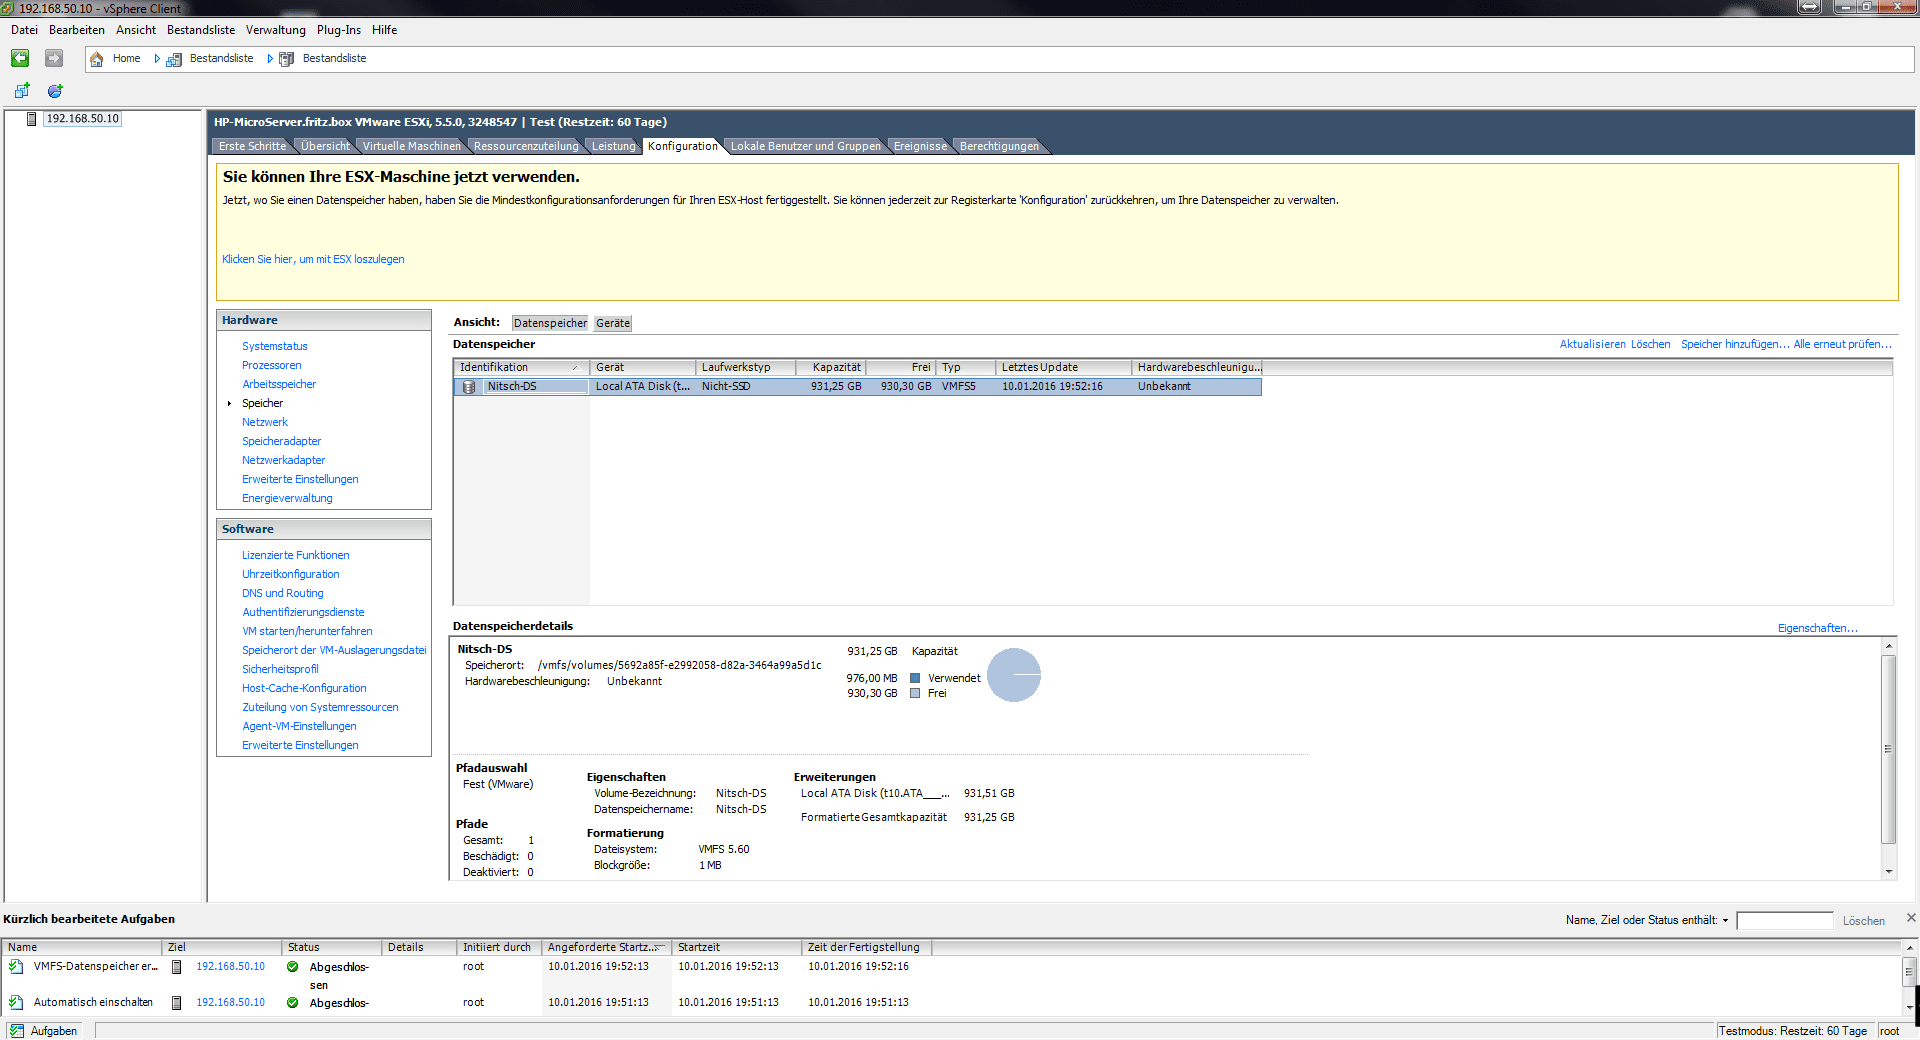Close the recent tasks panel

pyautogui.click(x=1911, y=917)
